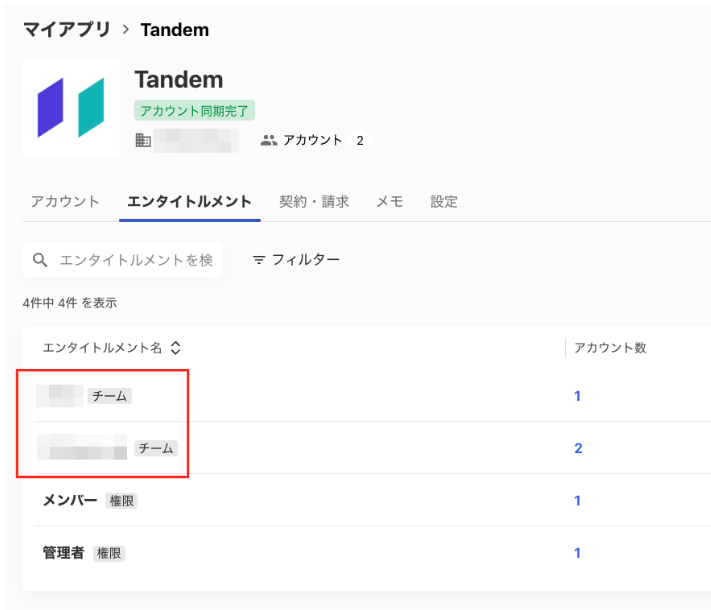Click the 4件中 4件 を表示 text
The height and width of the screenshot is (610, 711).
(70, 303)
